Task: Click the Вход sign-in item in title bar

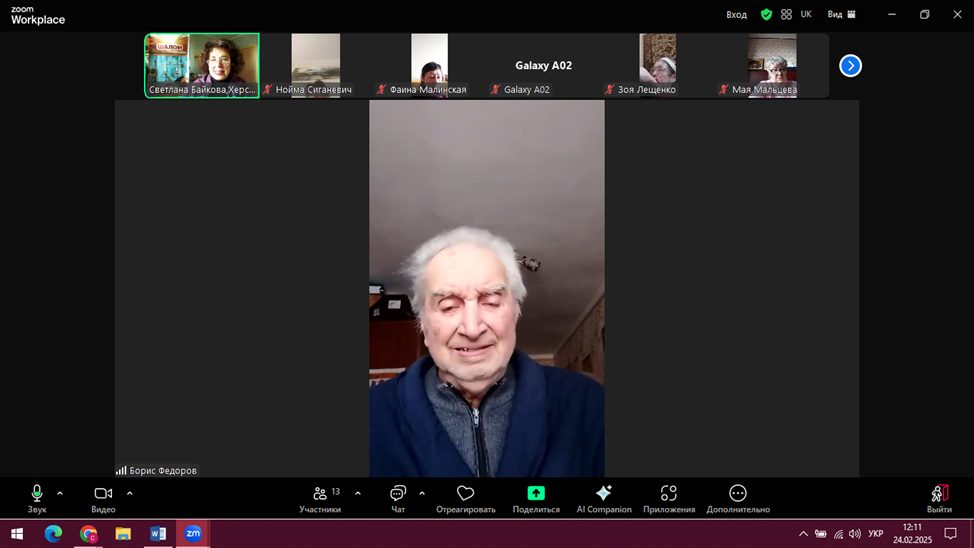Action: point(736,15)
